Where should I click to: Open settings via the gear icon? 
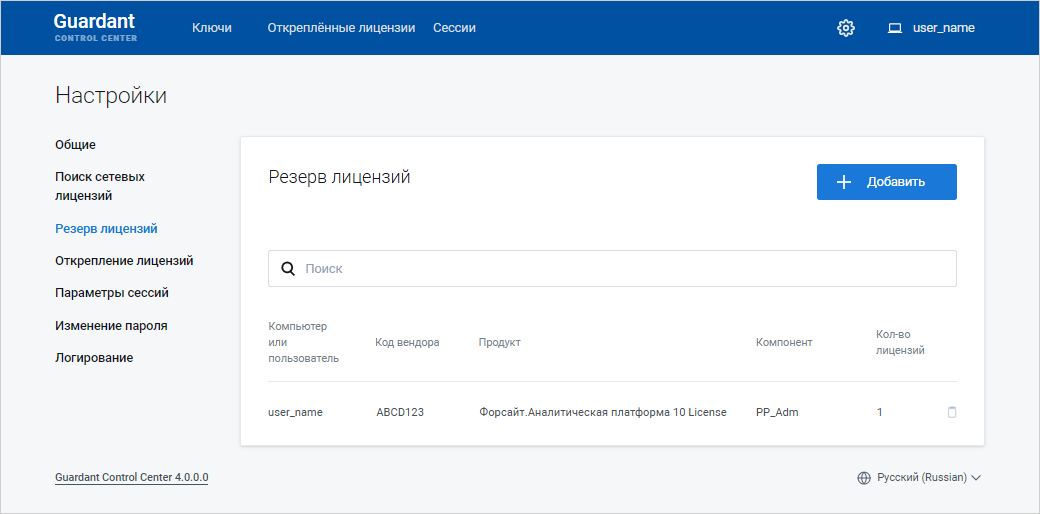846,28
